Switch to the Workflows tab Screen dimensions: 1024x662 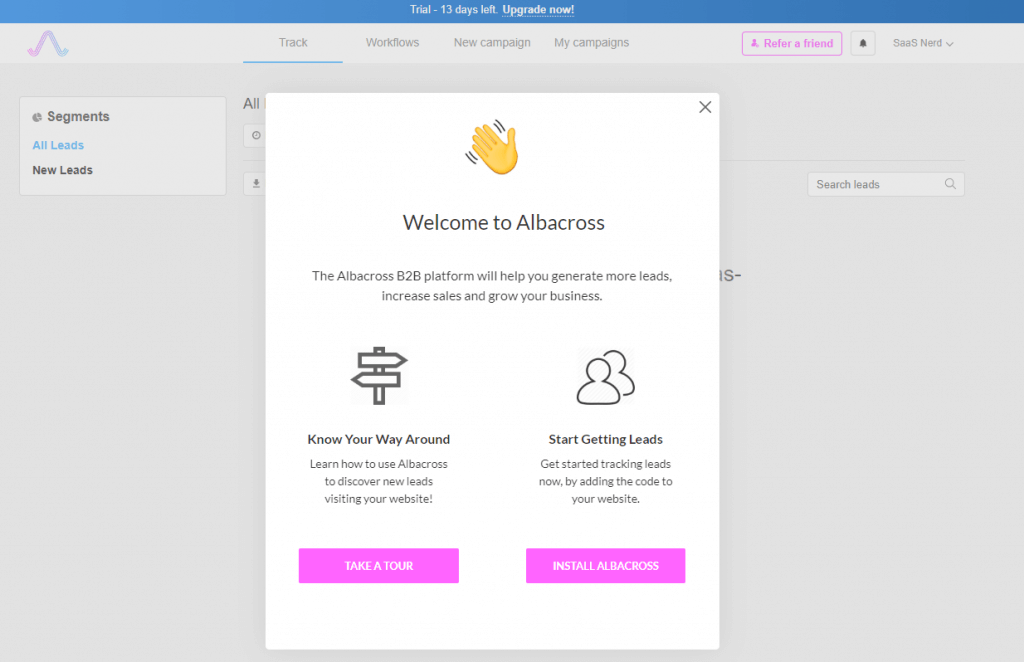tap(392, 43)
